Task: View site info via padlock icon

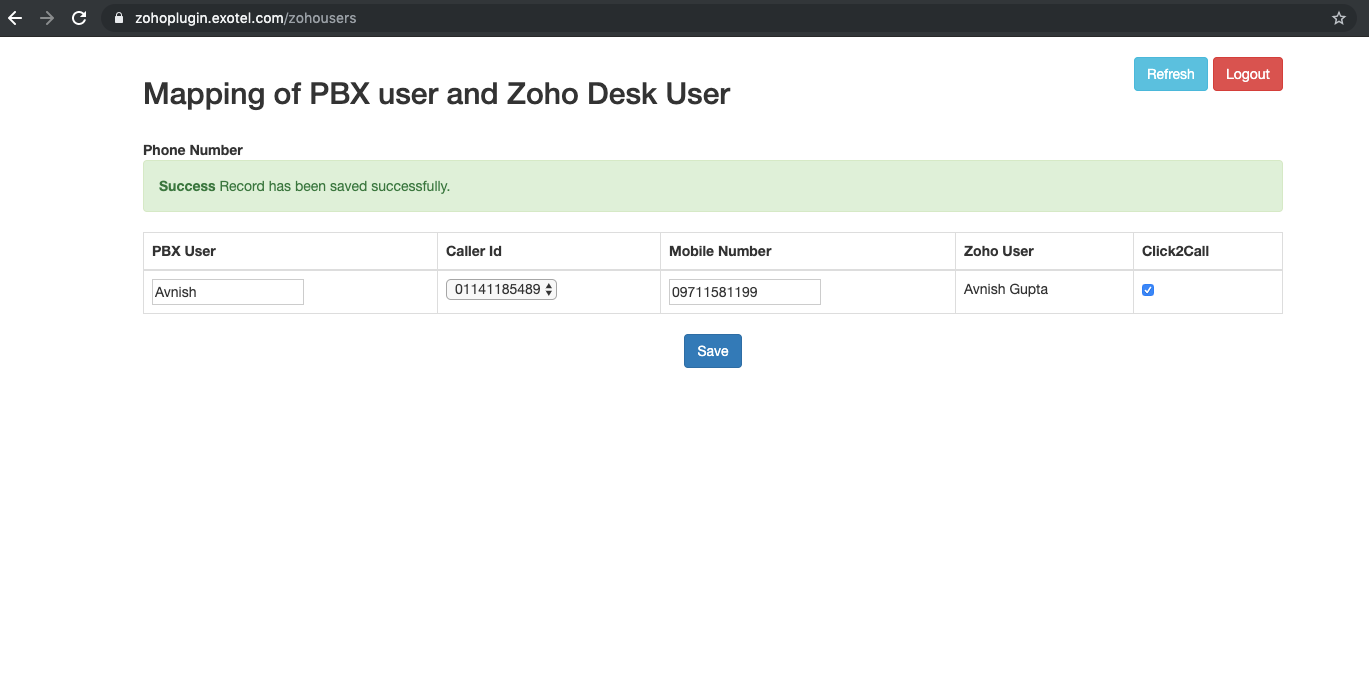Action: [x=119, y=18]
